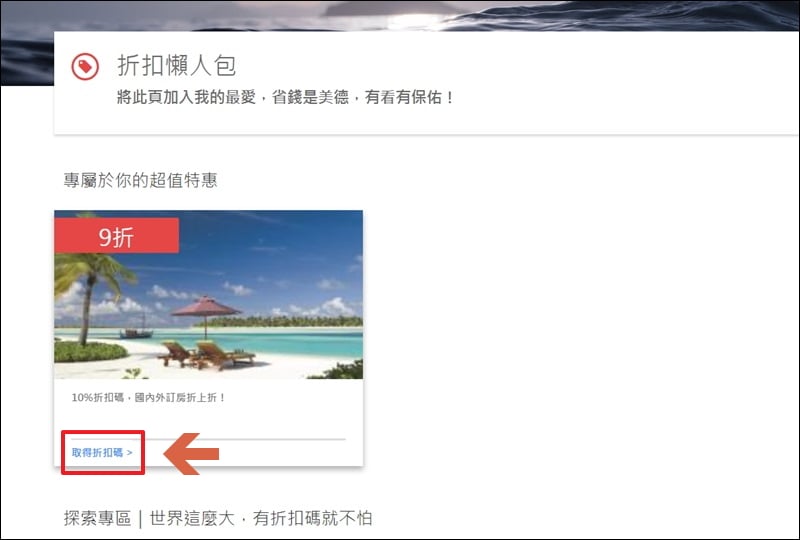
Task: Click the red discount tag icon
Action: (85, 66)
